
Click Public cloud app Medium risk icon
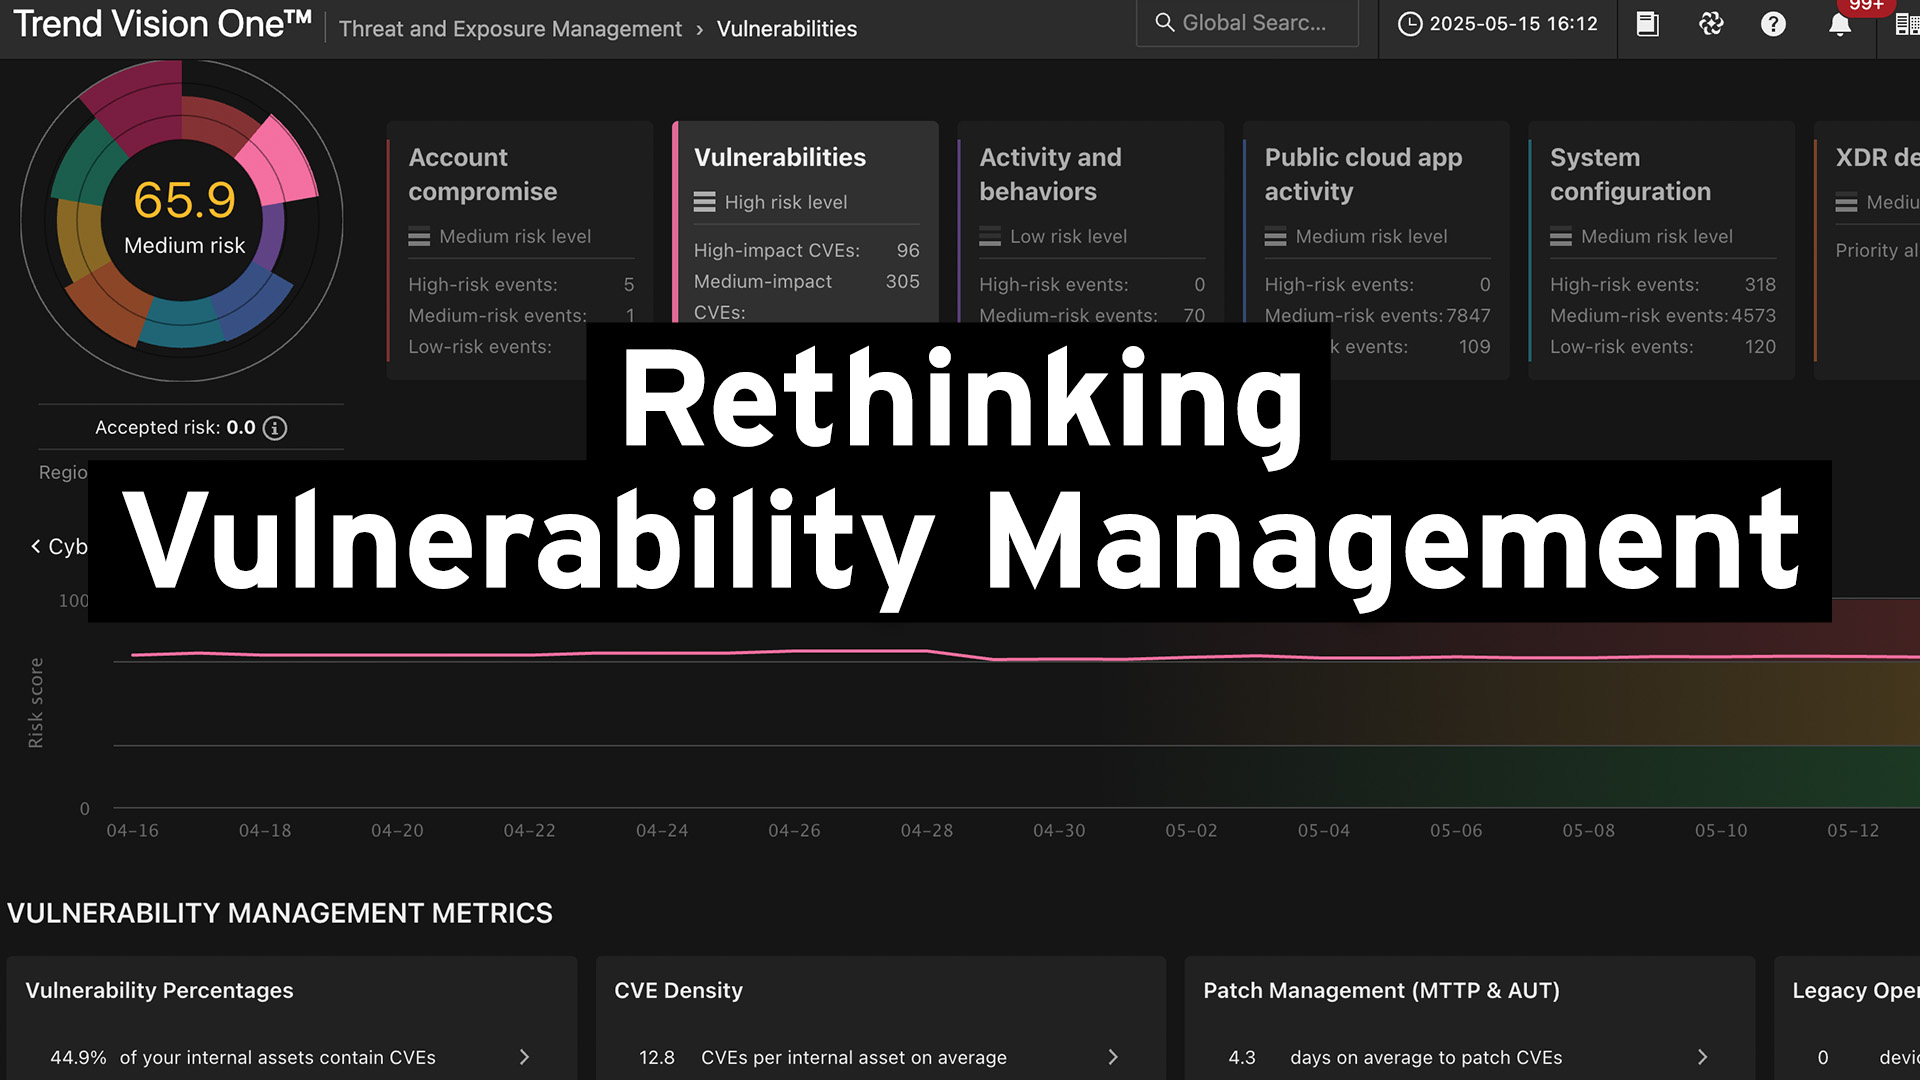(x=1275, y=237)
